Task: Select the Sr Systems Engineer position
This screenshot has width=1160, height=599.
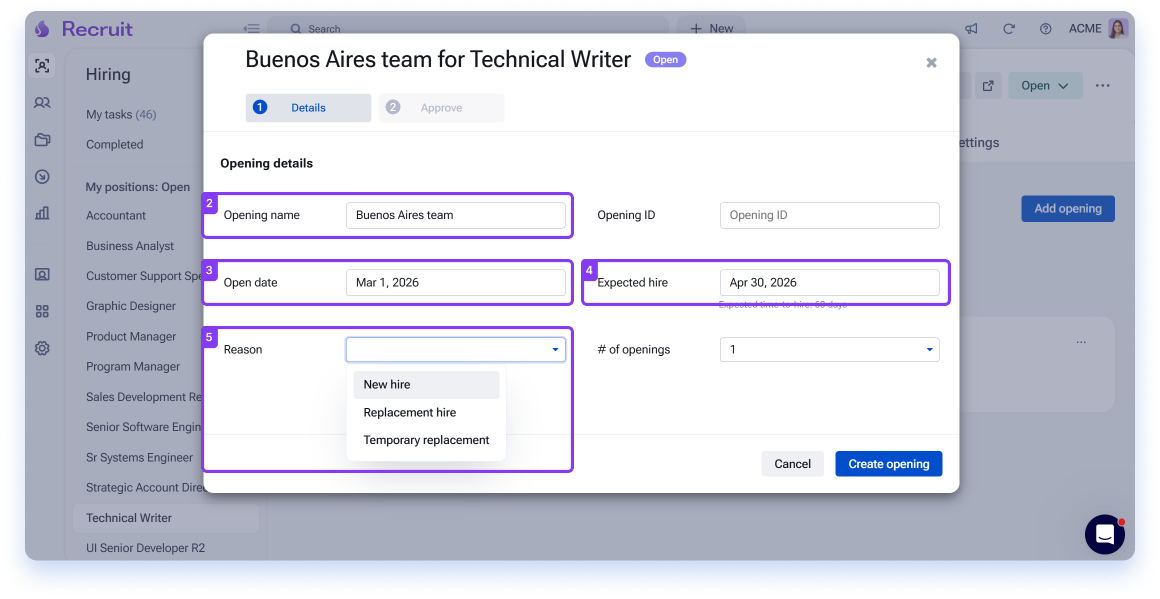Action: (140, 458)
